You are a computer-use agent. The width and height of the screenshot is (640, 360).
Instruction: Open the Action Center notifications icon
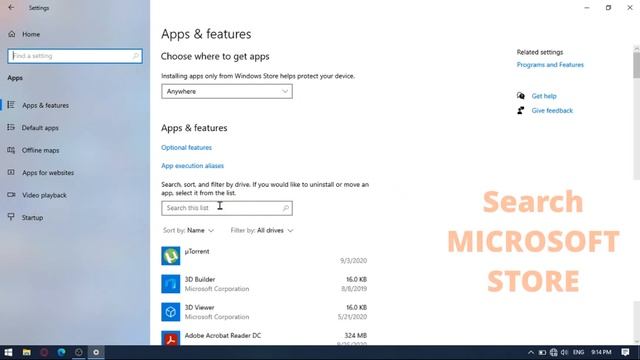625,352
